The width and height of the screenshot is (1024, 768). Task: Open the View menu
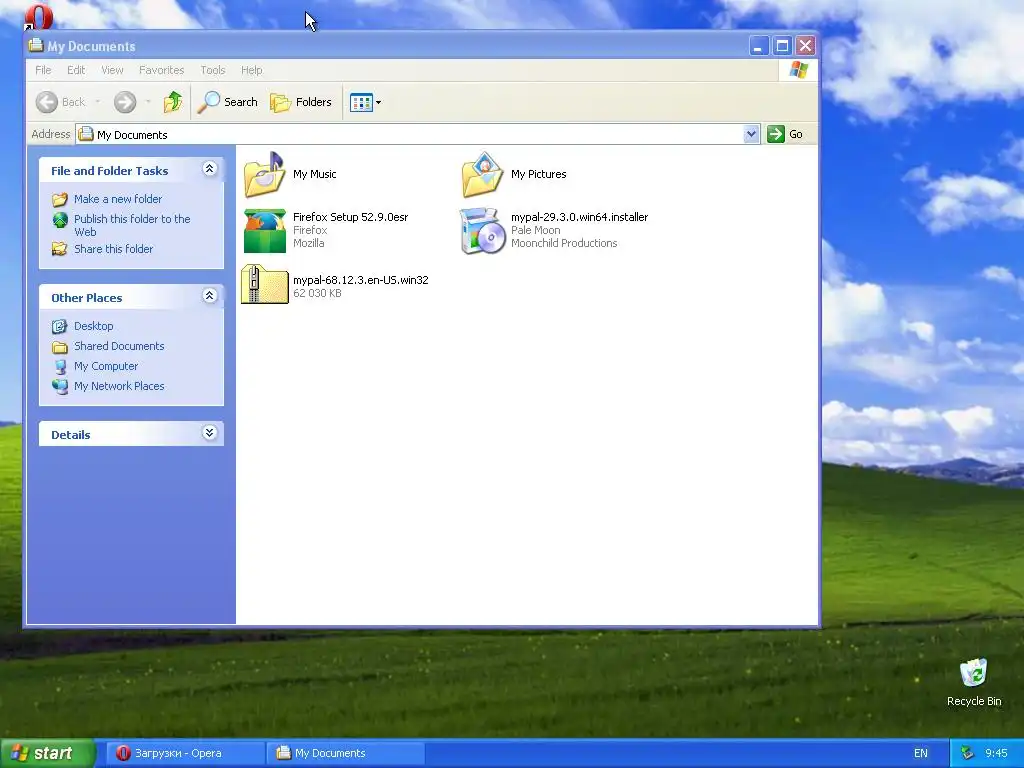[x=112, y=70]
